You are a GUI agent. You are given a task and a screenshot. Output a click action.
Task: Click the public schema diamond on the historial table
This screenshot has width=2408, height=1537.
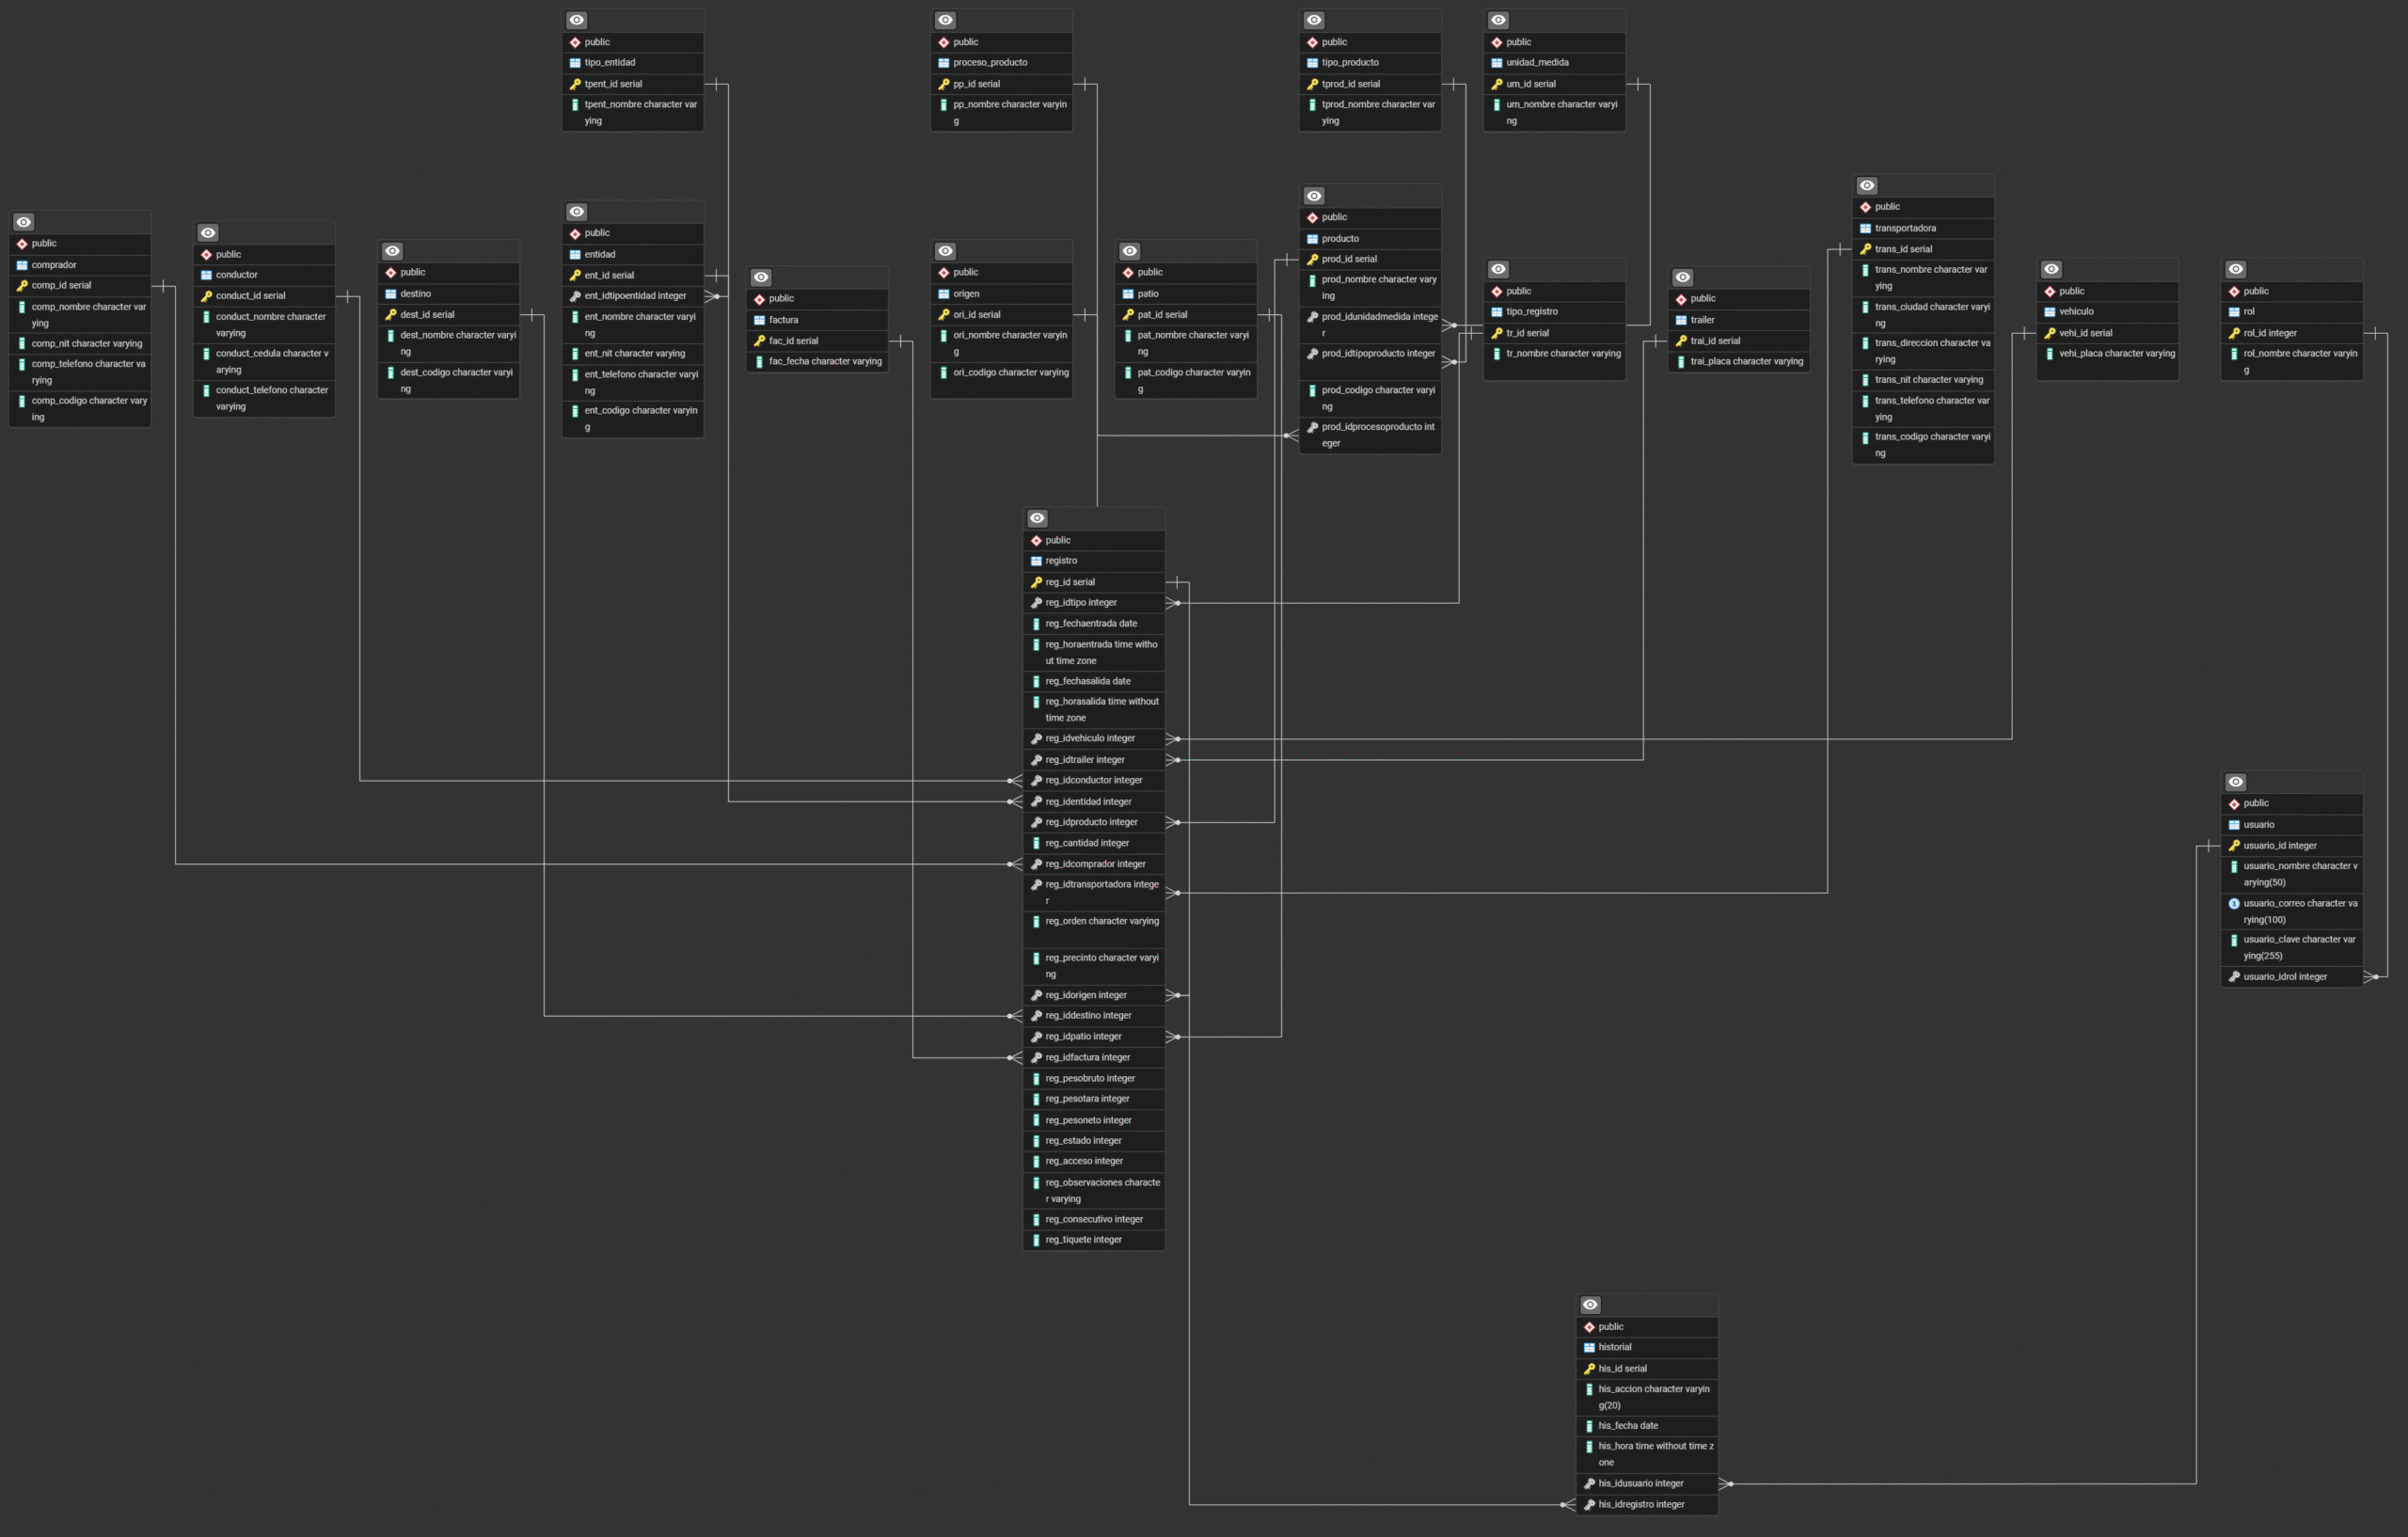click(1591, 1326)
